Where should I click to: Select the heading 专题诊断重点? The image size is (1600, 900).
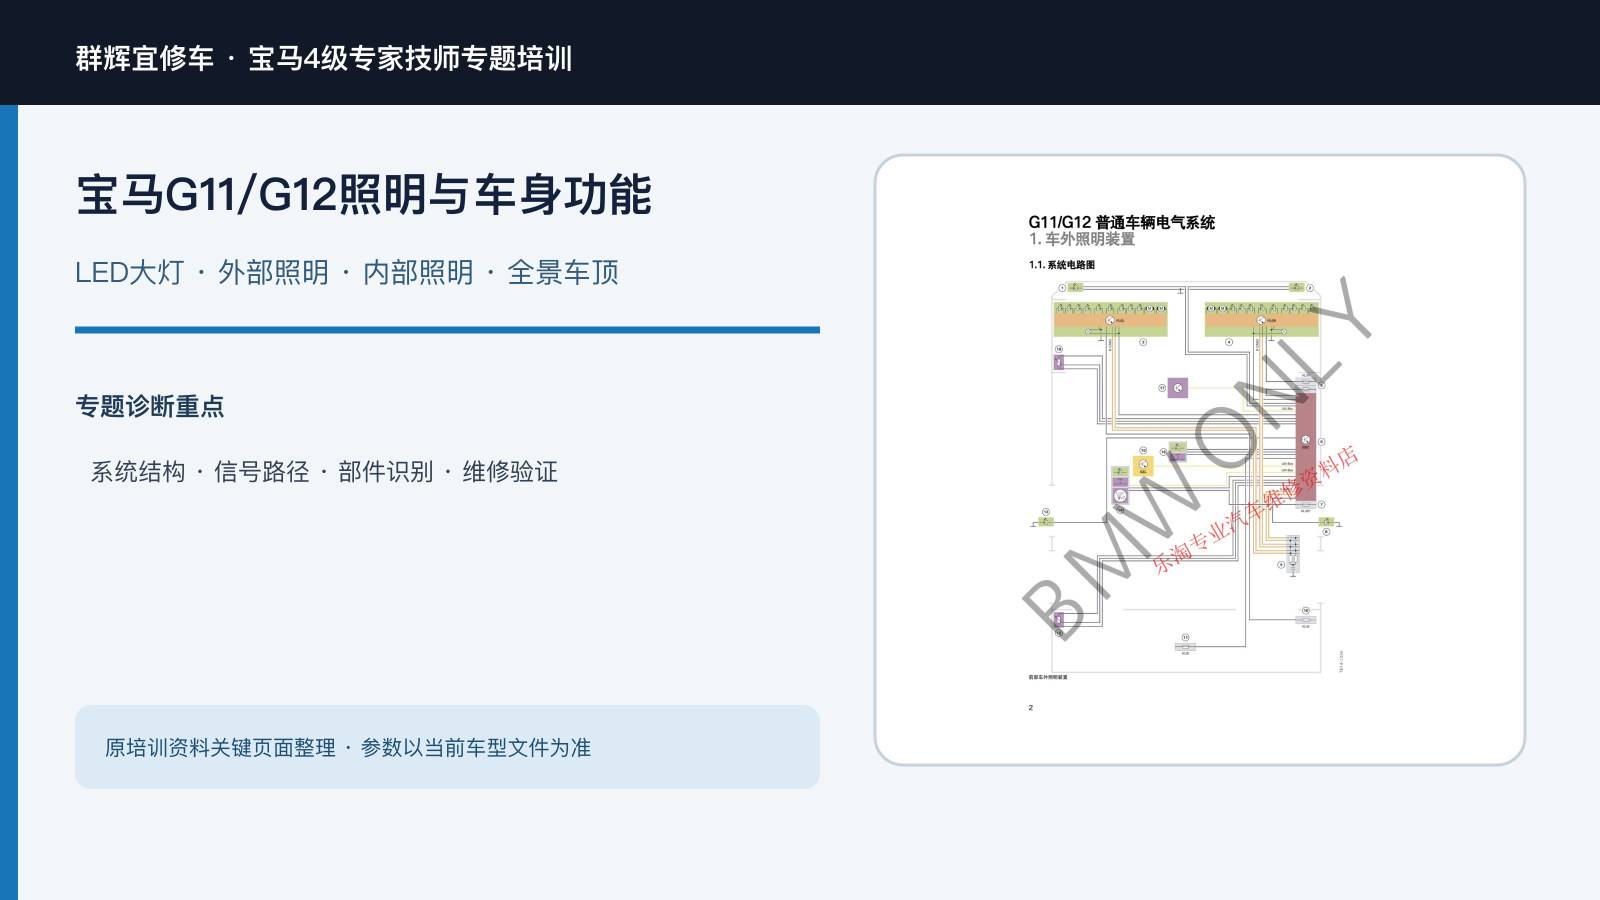pos(150,406)
